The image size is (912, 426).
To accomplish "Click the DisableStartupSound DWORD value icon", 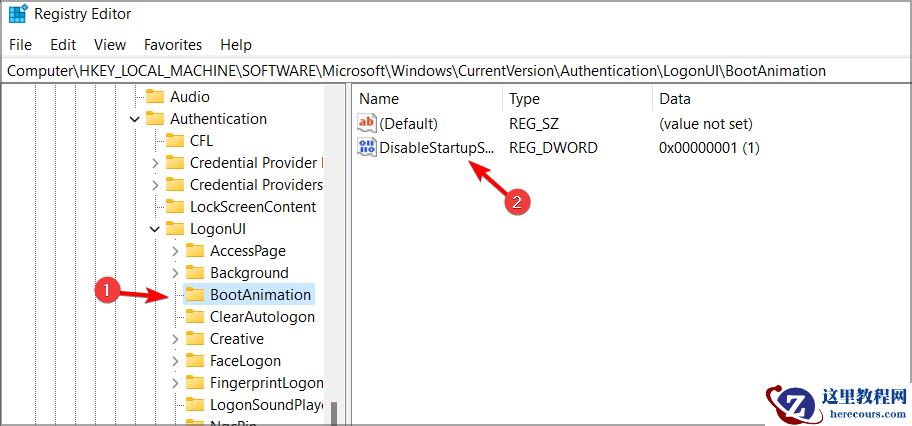I will [367, 147].
